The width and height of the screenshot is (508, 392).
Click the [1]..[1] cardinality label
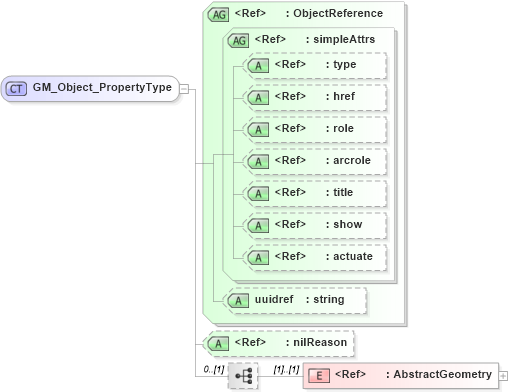point(286,369)
